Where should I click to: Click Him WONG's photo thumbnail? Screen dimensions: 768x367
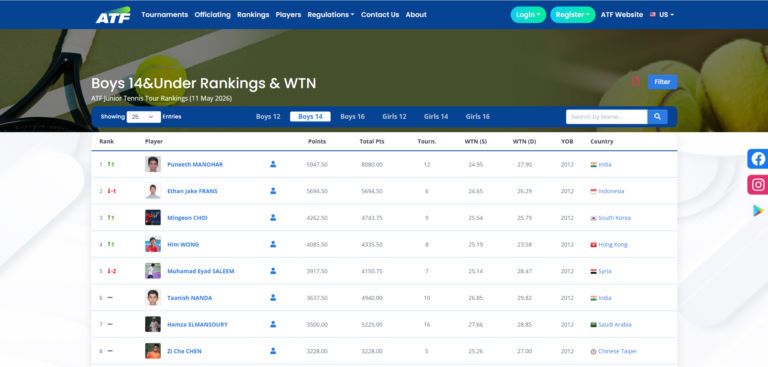click(x=153, y=244)
